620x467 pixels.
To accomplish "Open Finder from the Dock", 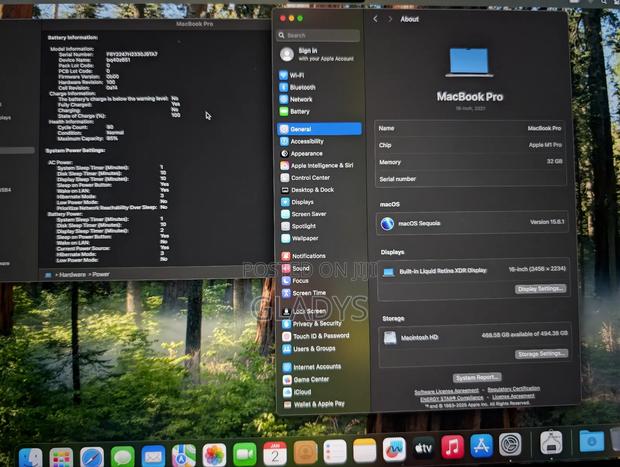I will [x=30, y=458].
